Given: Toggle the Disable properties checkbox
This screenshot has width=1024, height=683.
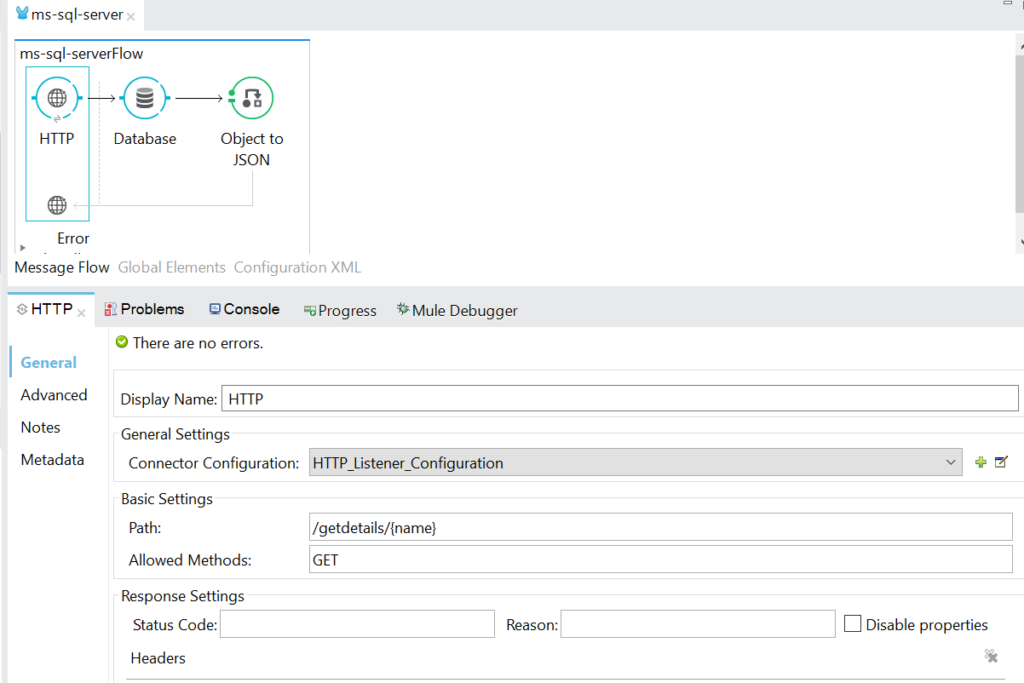Looking at the screenshot, I should pyautogui.click(x=852, y=623).
